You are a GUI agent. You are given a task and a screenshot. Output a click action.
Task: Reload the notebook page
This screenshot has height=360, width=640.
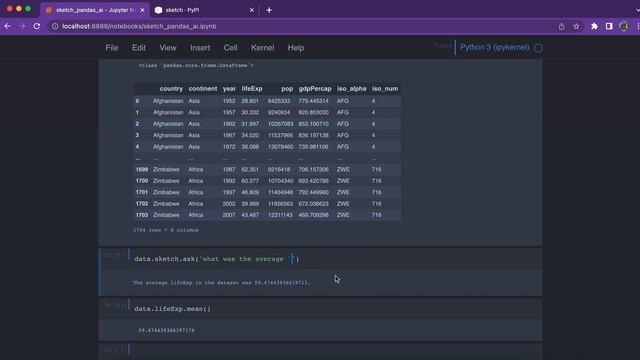37,26
